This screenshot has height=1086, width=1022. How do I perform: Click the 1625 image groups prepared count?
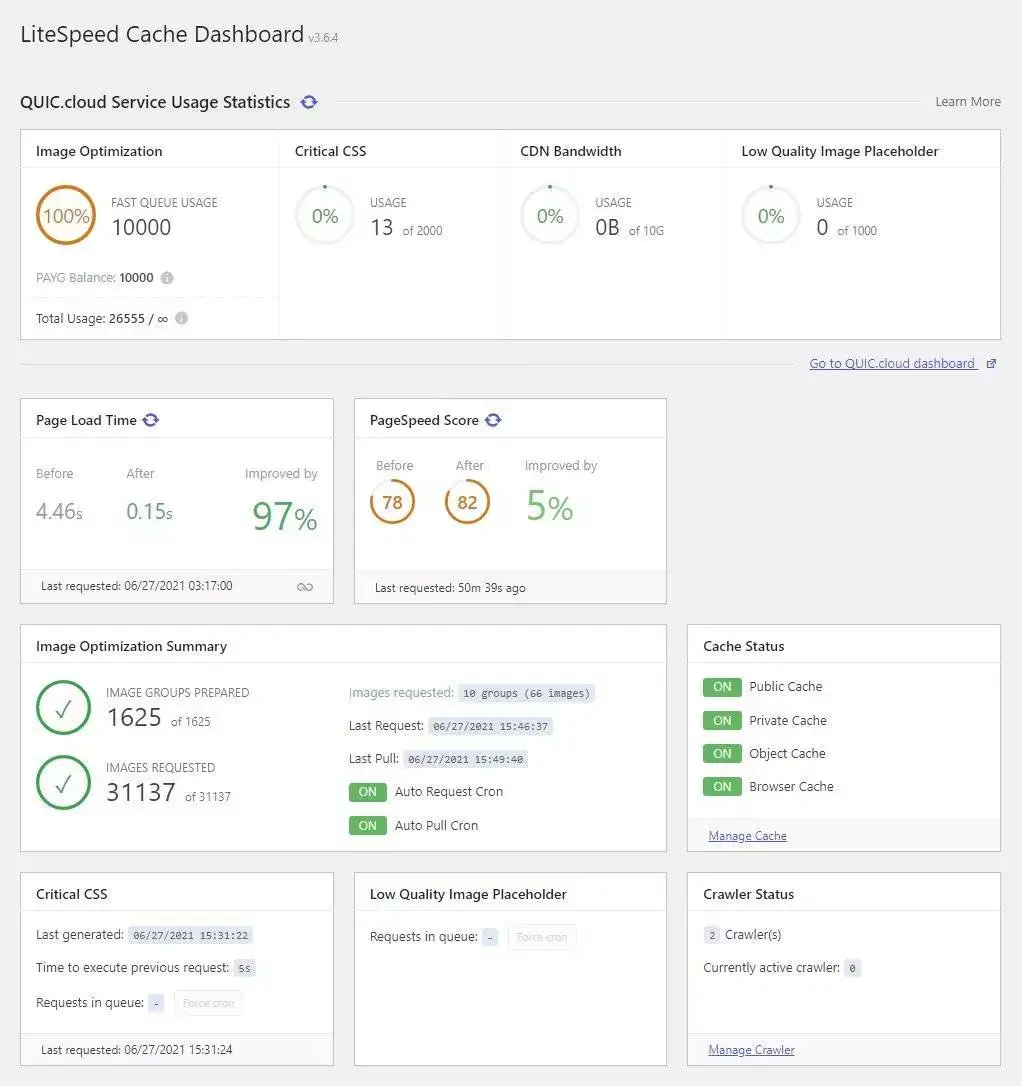pyautogui.click(x=134, y=718)
